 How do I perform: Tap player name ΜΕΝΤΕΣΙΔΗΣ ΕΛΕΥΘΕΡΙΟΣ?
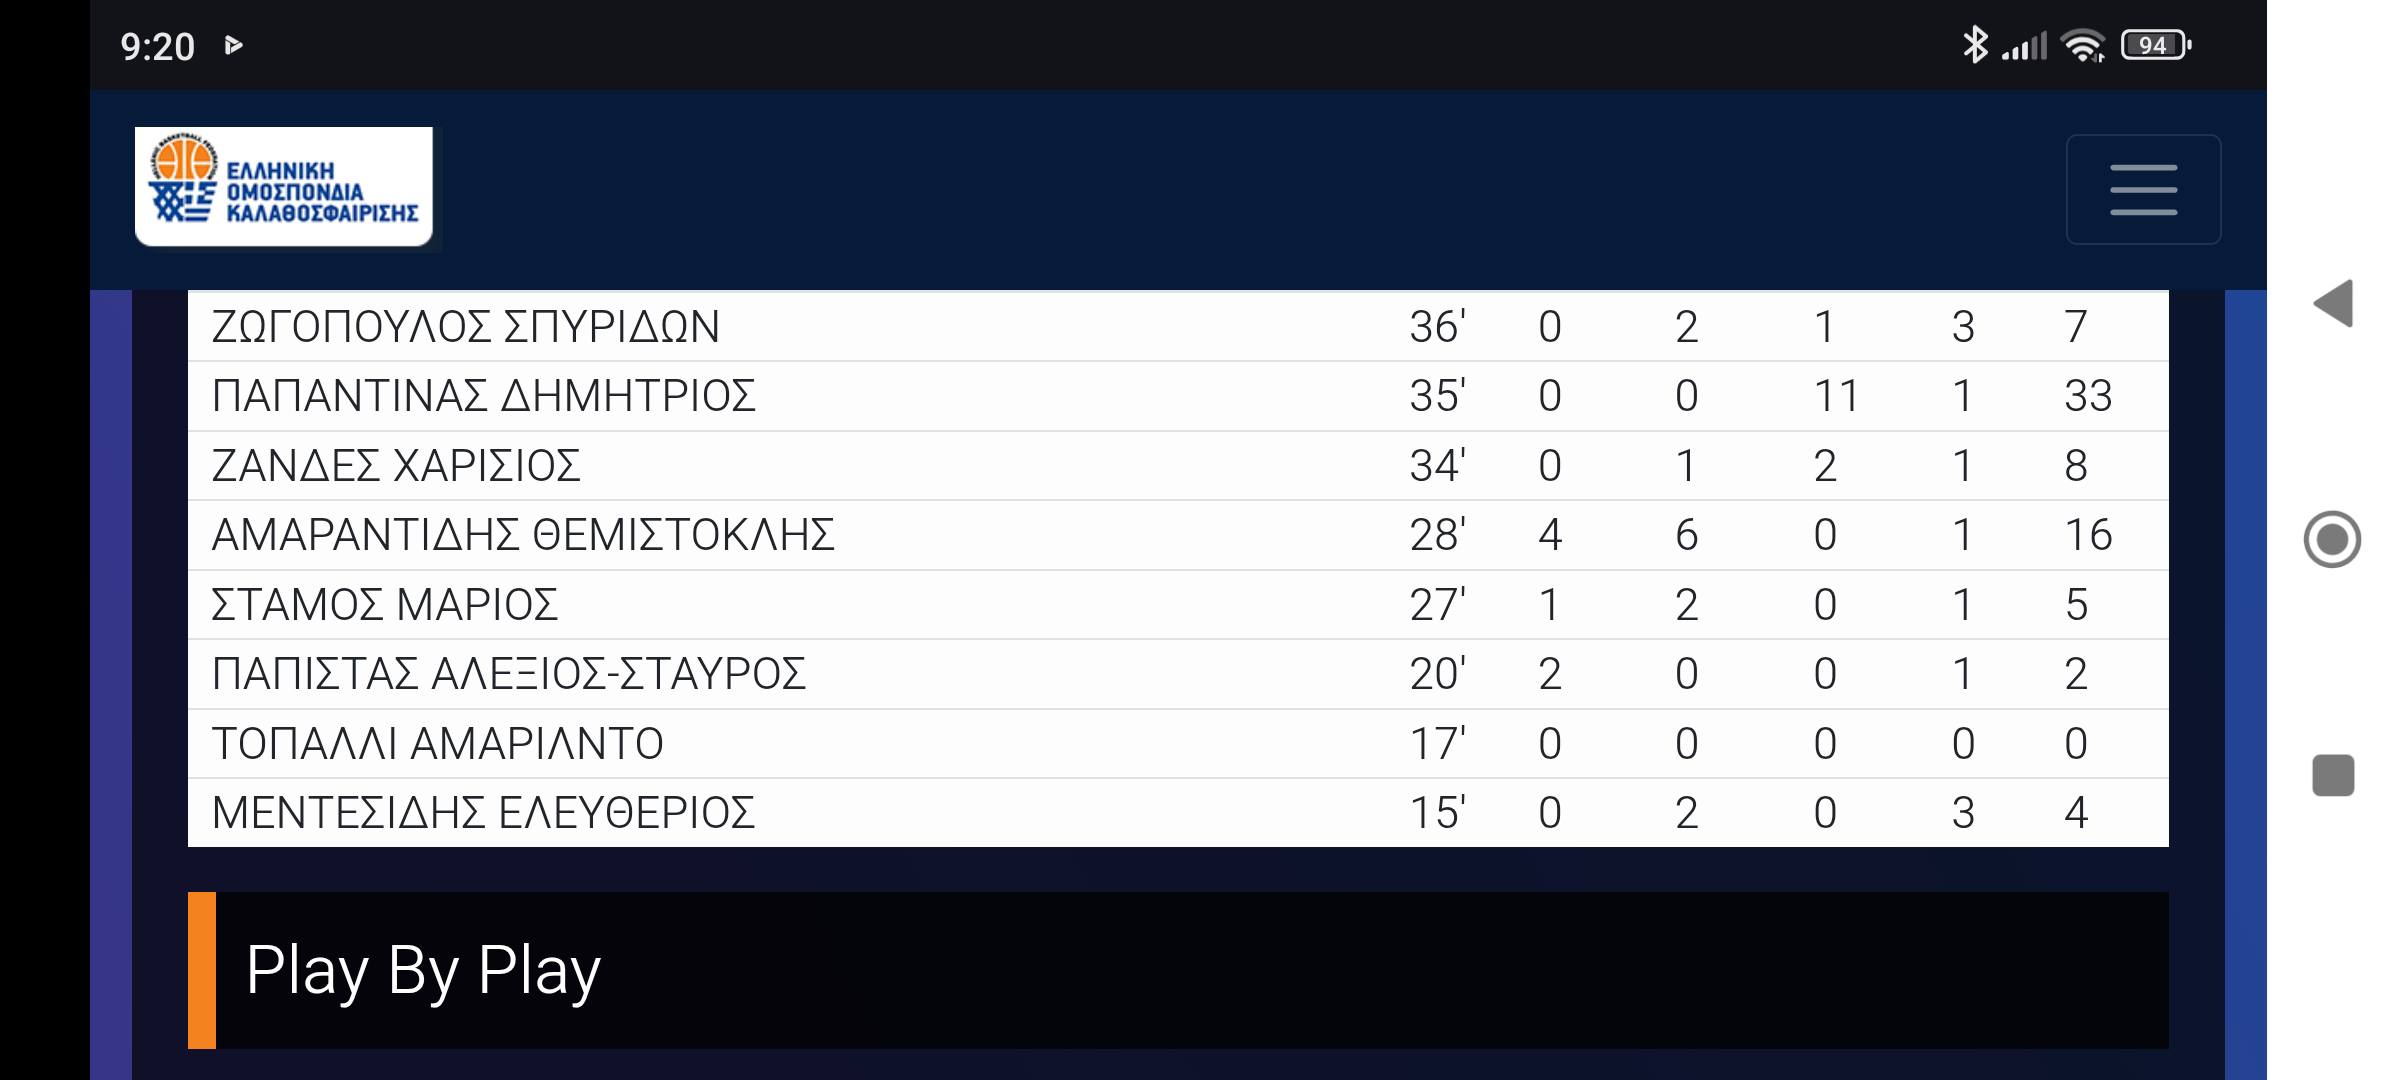point(483,813)
